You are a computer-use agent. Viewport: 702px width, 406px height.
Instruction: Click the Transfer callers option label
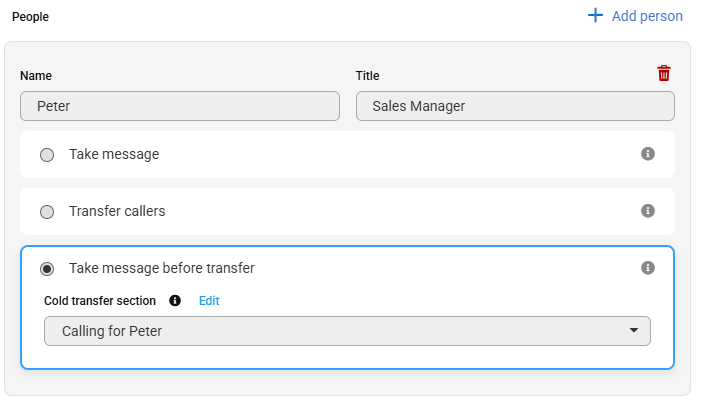point(117,211)
